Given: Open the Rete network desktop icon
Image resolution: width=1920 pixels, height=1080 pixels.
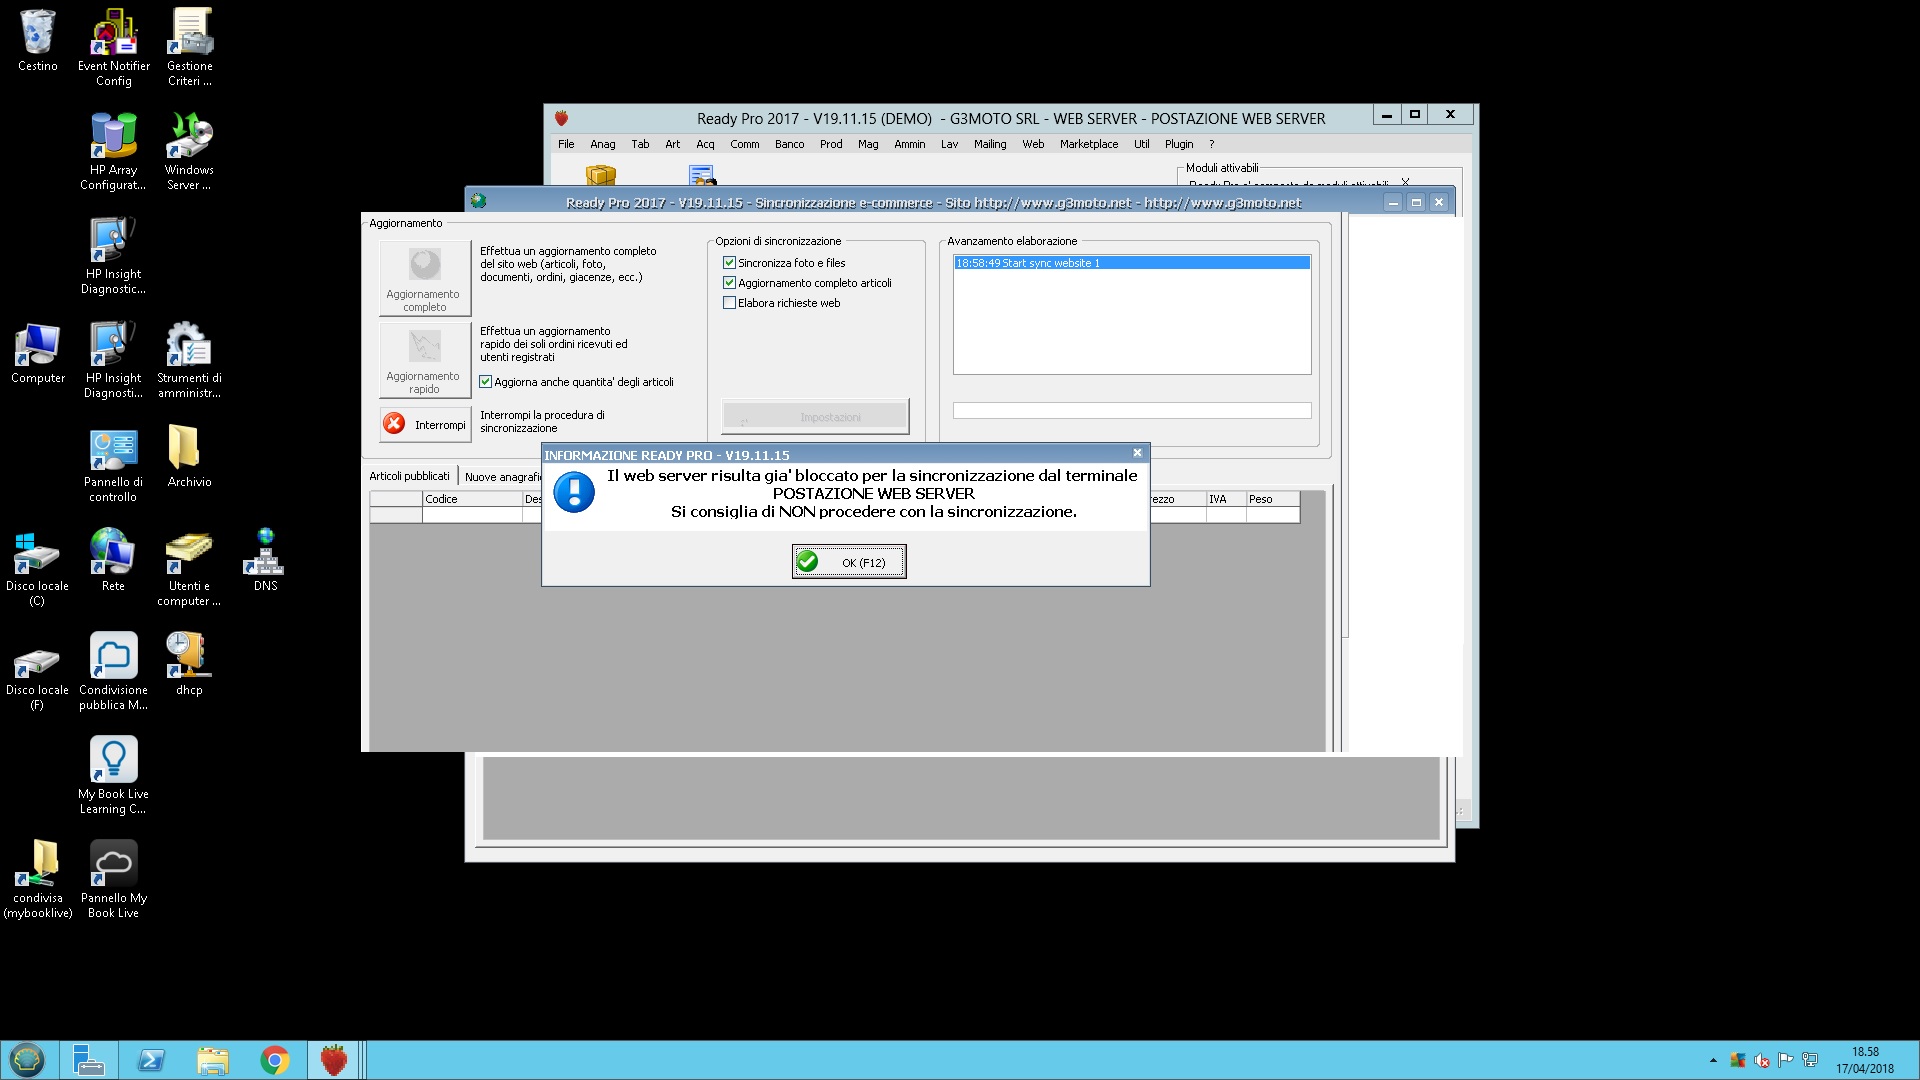Looking at the screenshot, I should (x=113, y=561).
